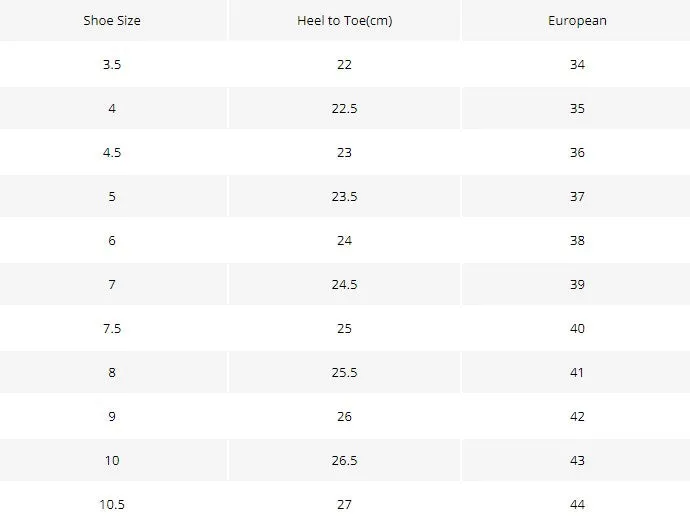Click the European column header
The height and width of the screenshot is (525, 690).
point(577,21)
